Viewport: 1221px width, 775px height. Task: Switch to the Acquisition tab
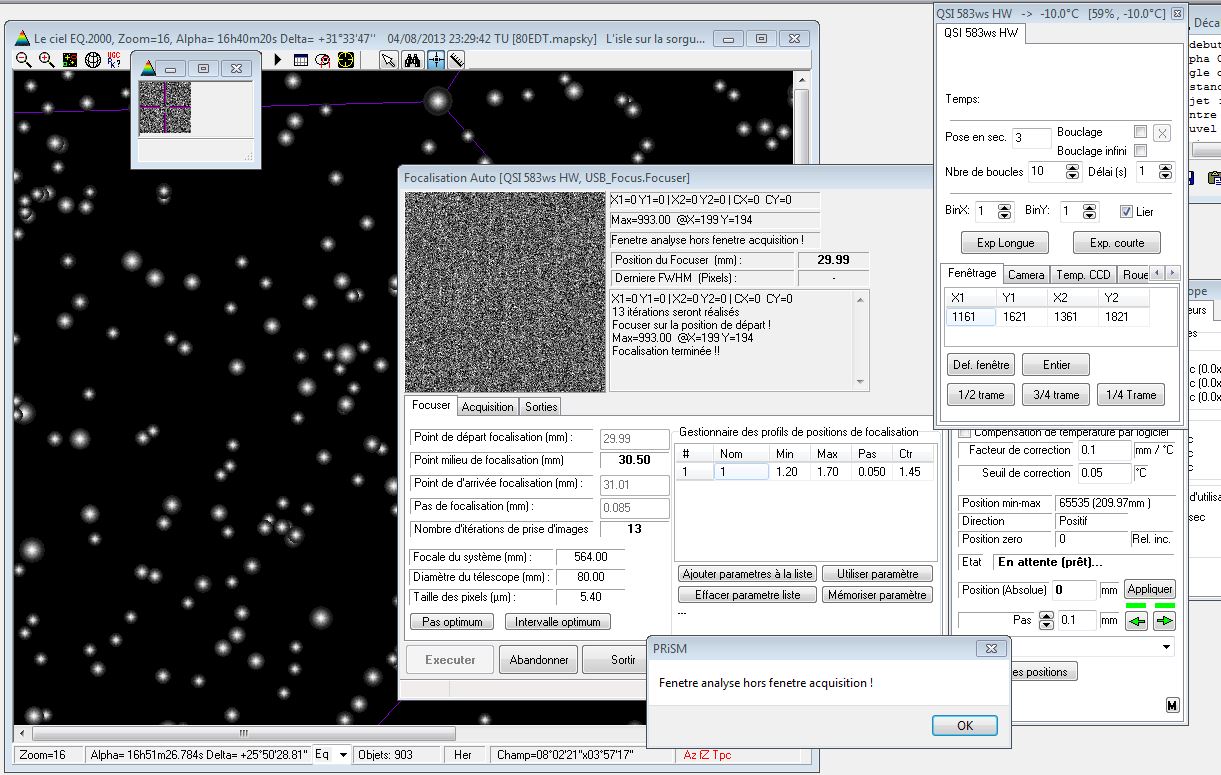[x=487, y=407]
